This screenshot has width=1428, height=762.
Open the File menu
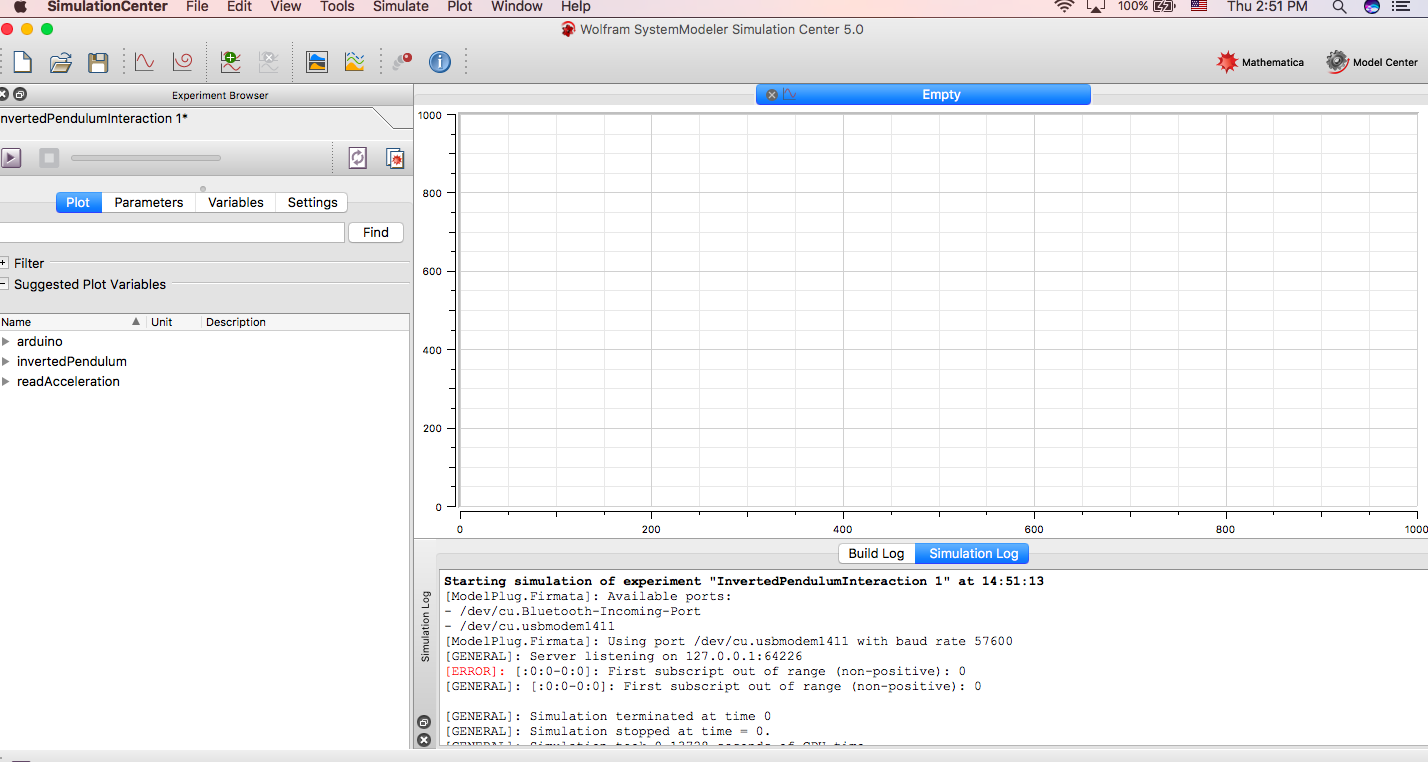[x=197, y=7]
